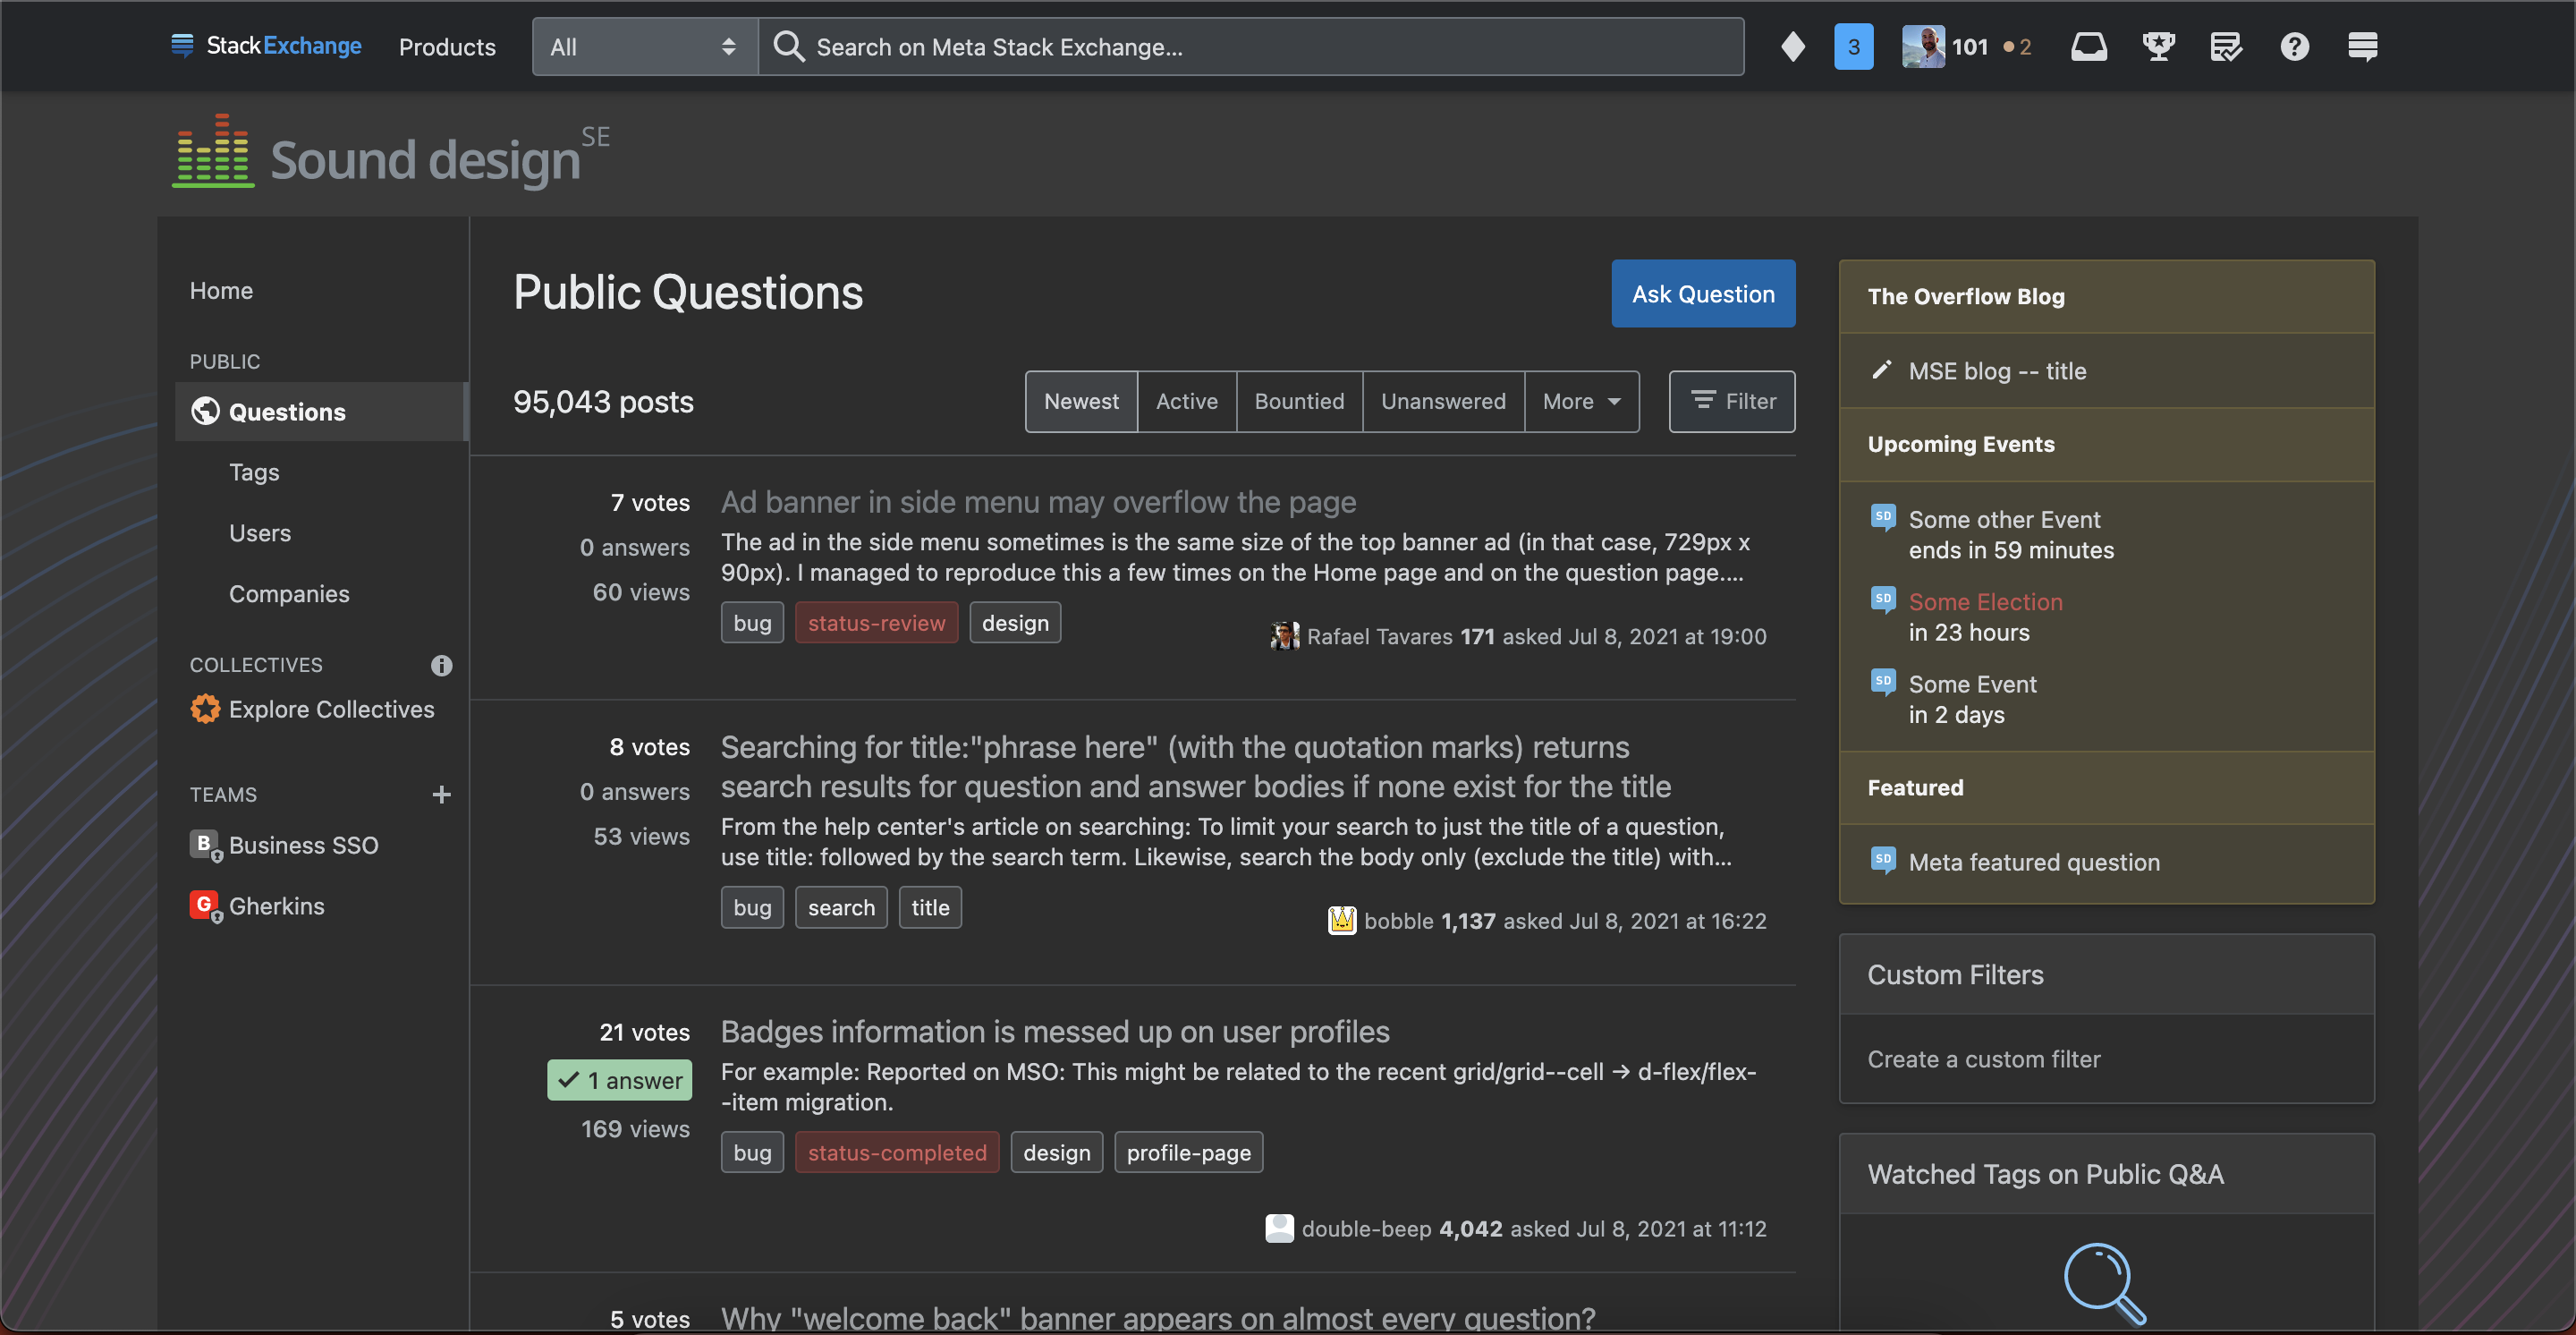This screenshot has width=2576, height=1335.
Task: Click the Ask Question button
Action: tap(1703, 294)
